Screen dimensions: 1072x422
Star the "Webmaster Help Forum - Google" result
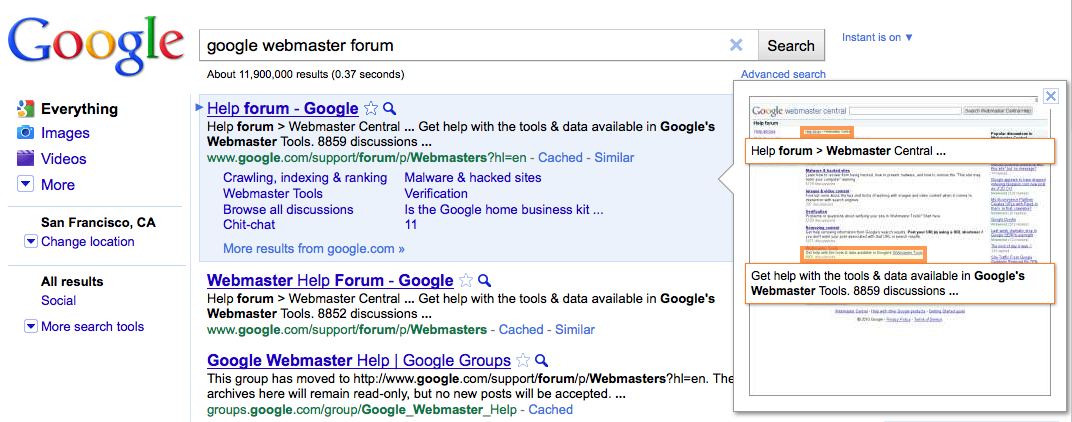click(x=466, y=281)
